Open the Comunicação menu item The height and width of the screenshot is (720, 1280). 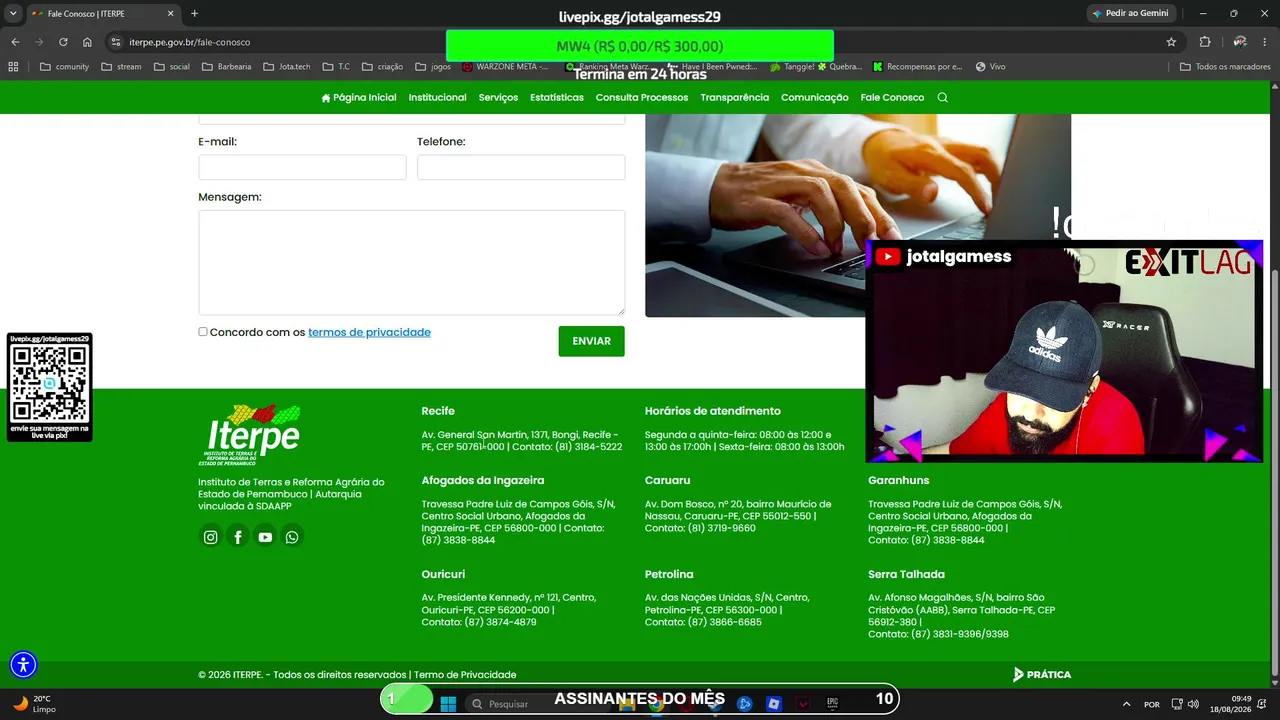click(x=815, y=97)
